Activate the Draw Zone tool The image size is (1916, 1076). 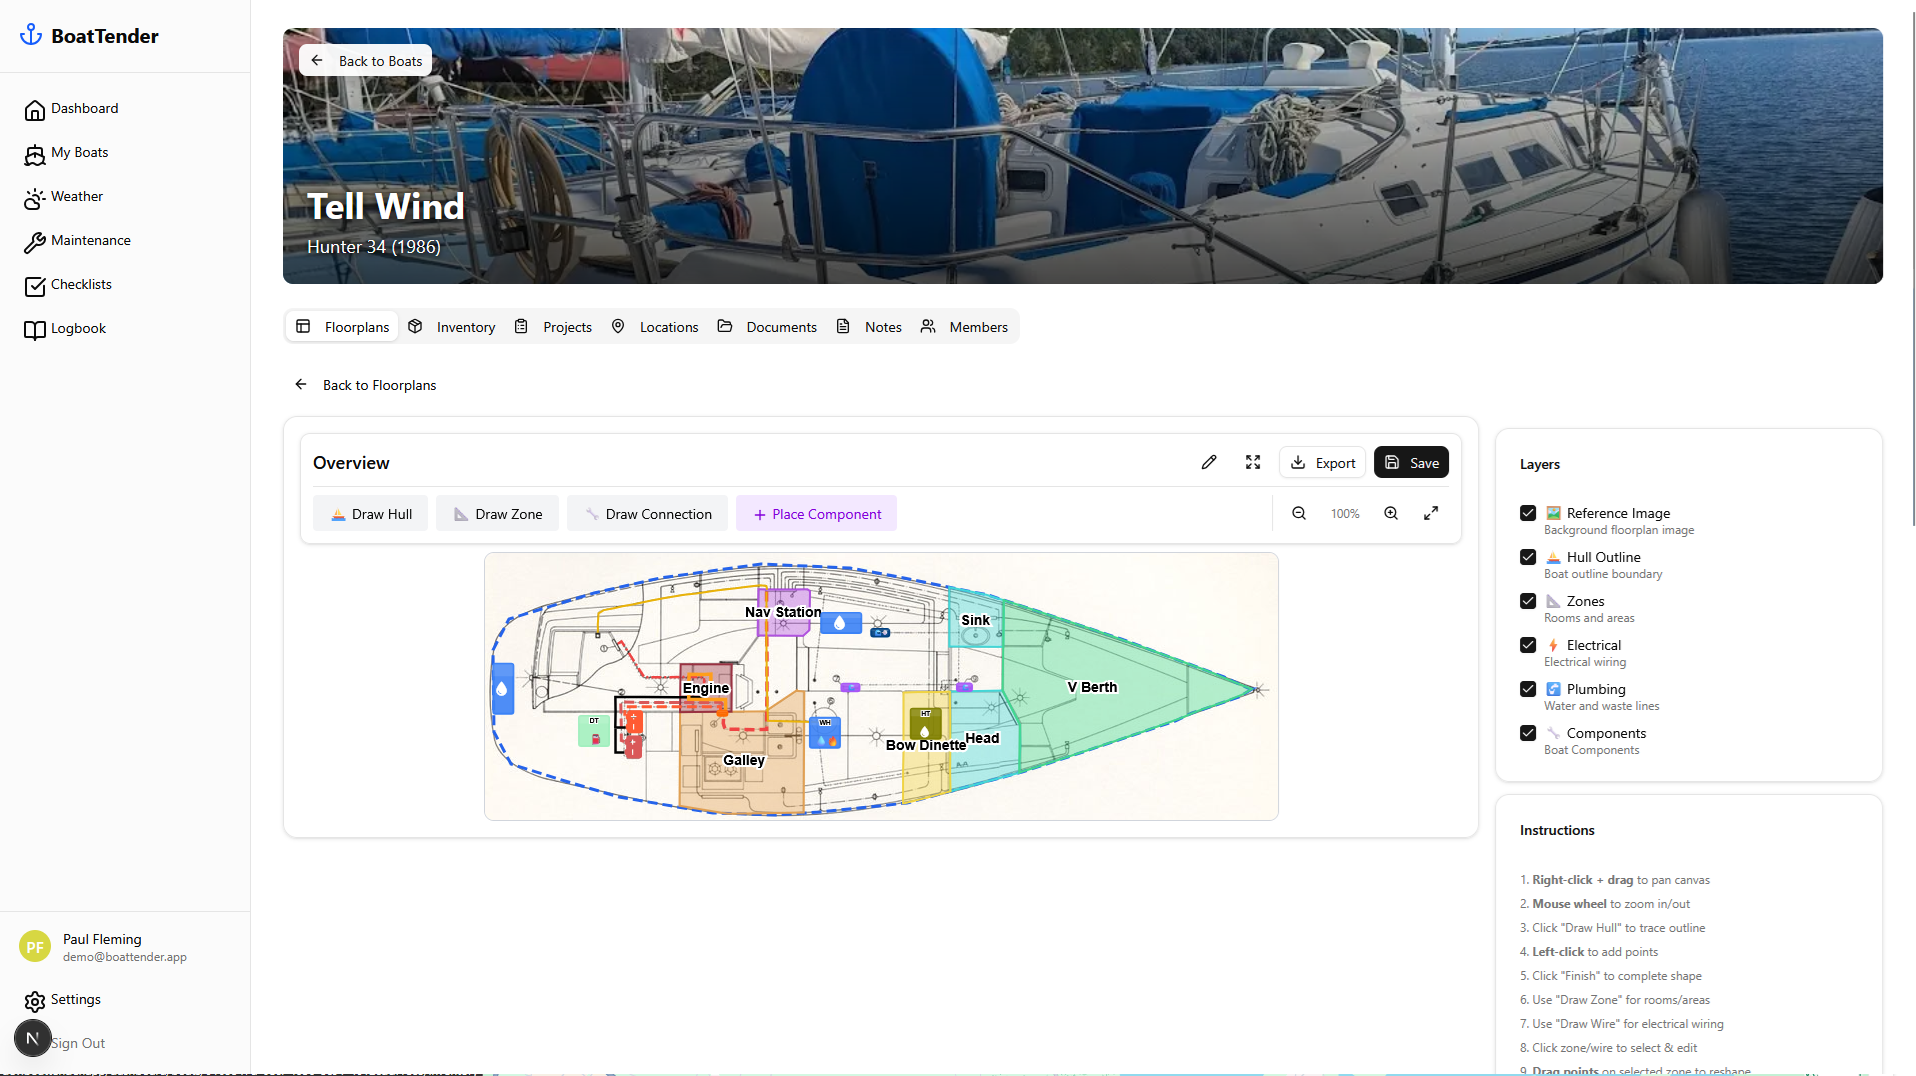click(x=497, y=514)
